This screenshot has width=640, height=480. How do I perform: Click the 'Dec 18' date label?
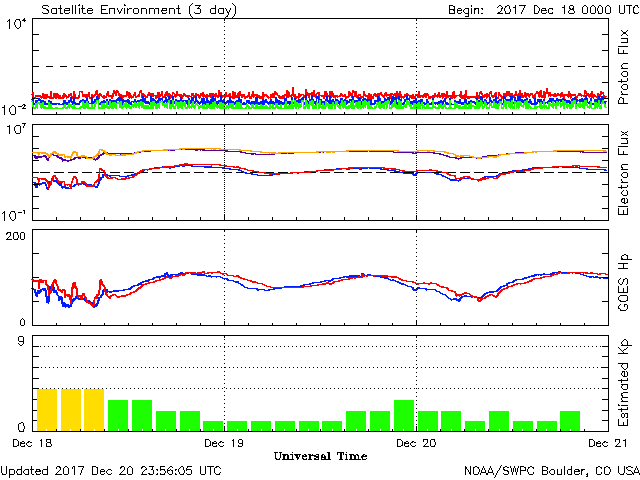point(32,443)
